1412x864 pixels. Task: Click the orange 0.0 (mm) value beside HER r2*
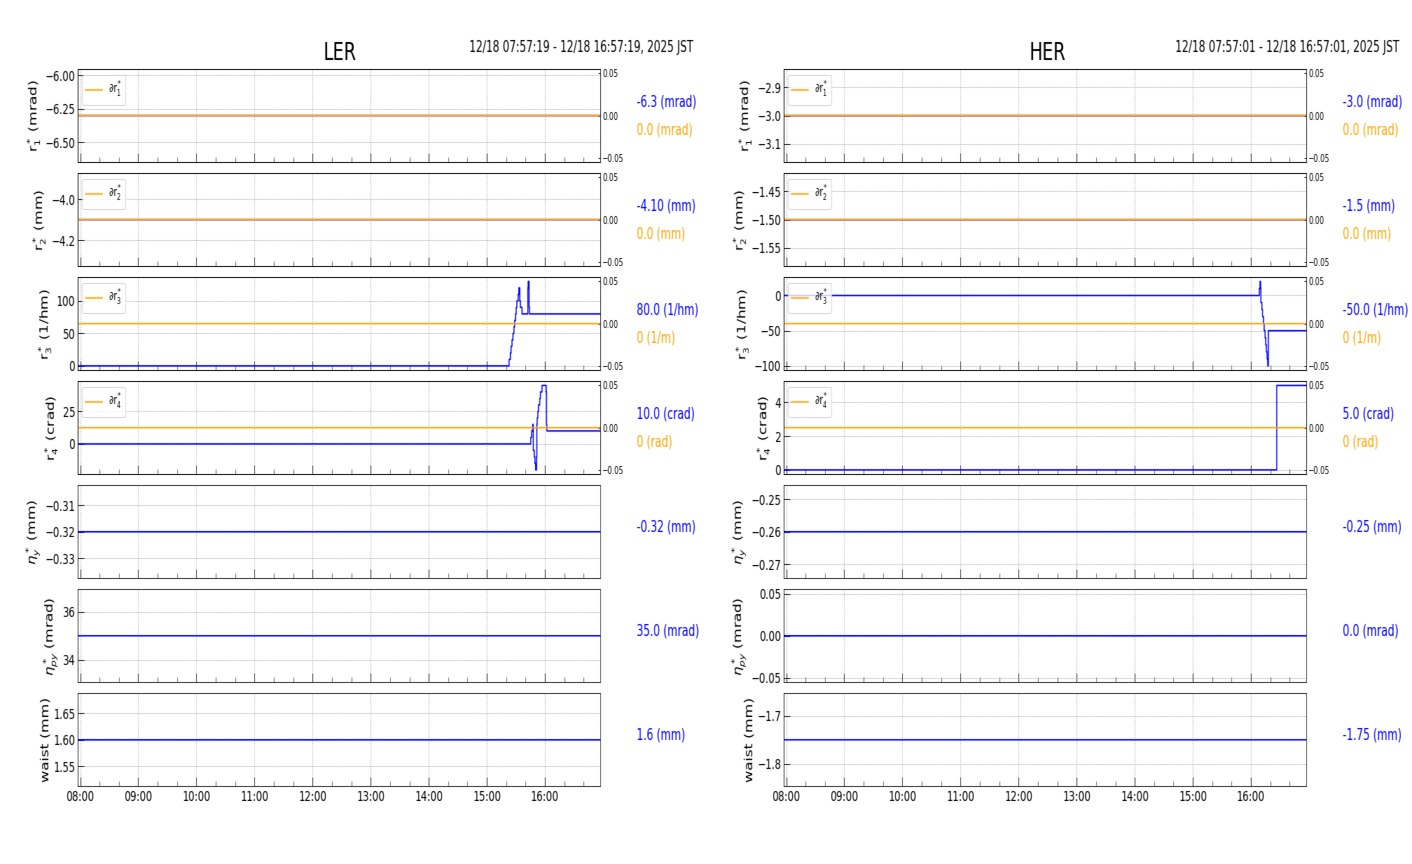(1367, 234)
